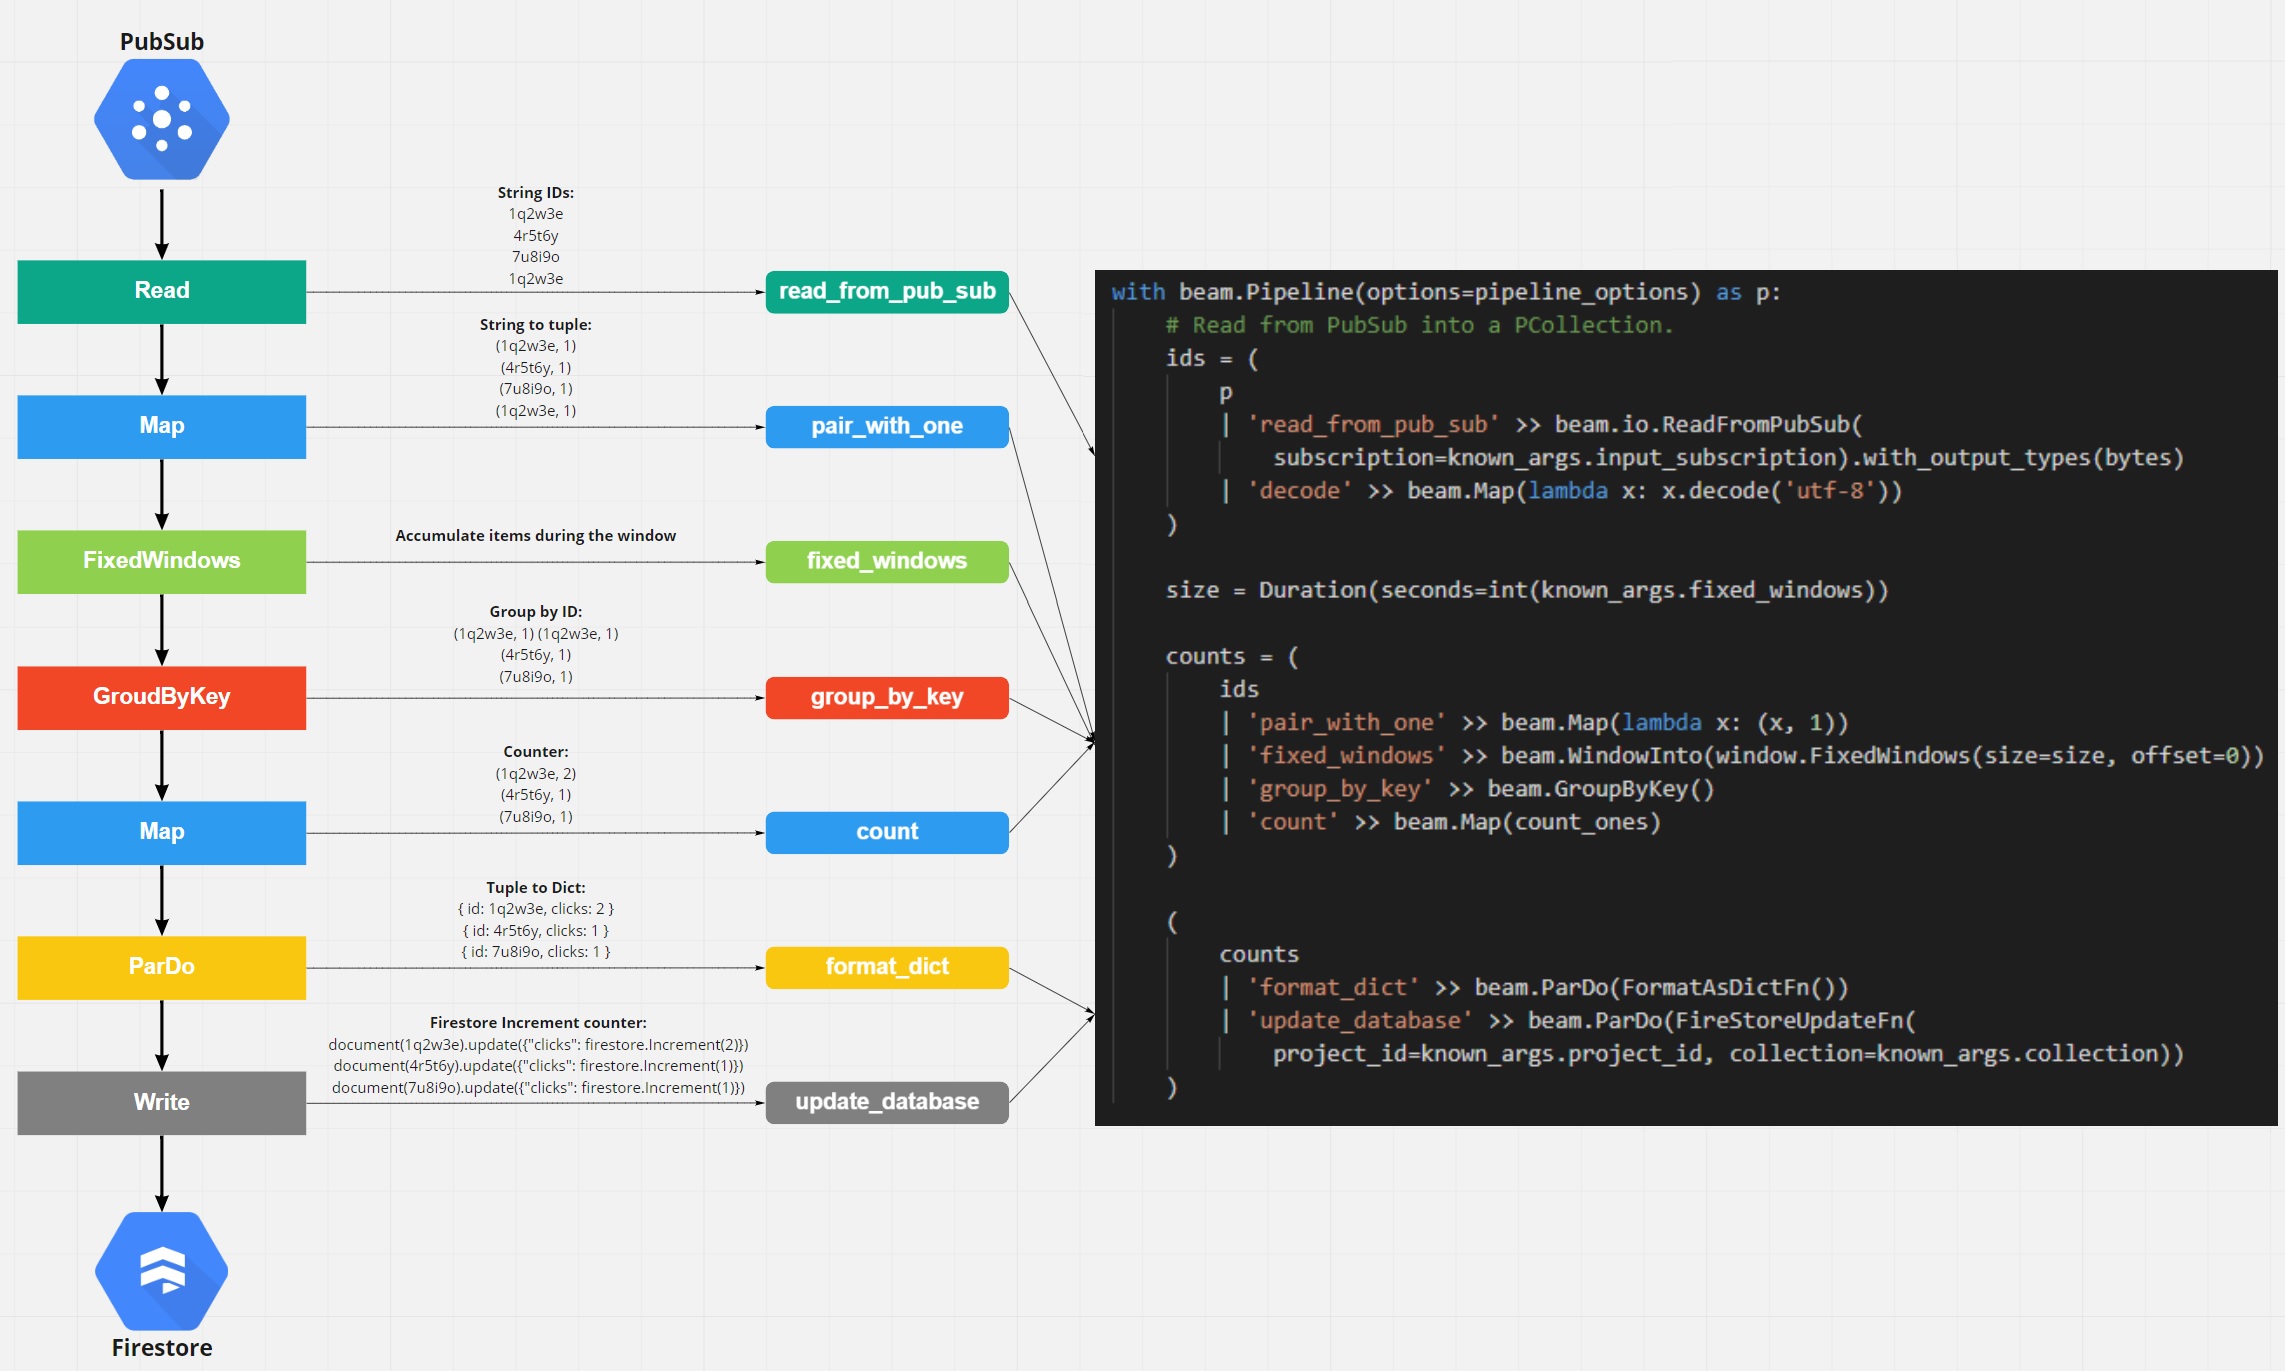Click the gray Write block
The width and height of the screenshot is (2285, 1371).
pos(161,1102)
